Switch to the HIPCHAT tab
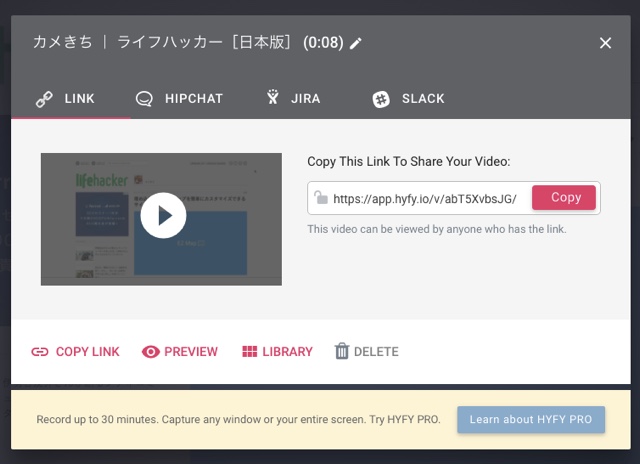This screenshot has width=640, height=464. click(x=180, y=99)
